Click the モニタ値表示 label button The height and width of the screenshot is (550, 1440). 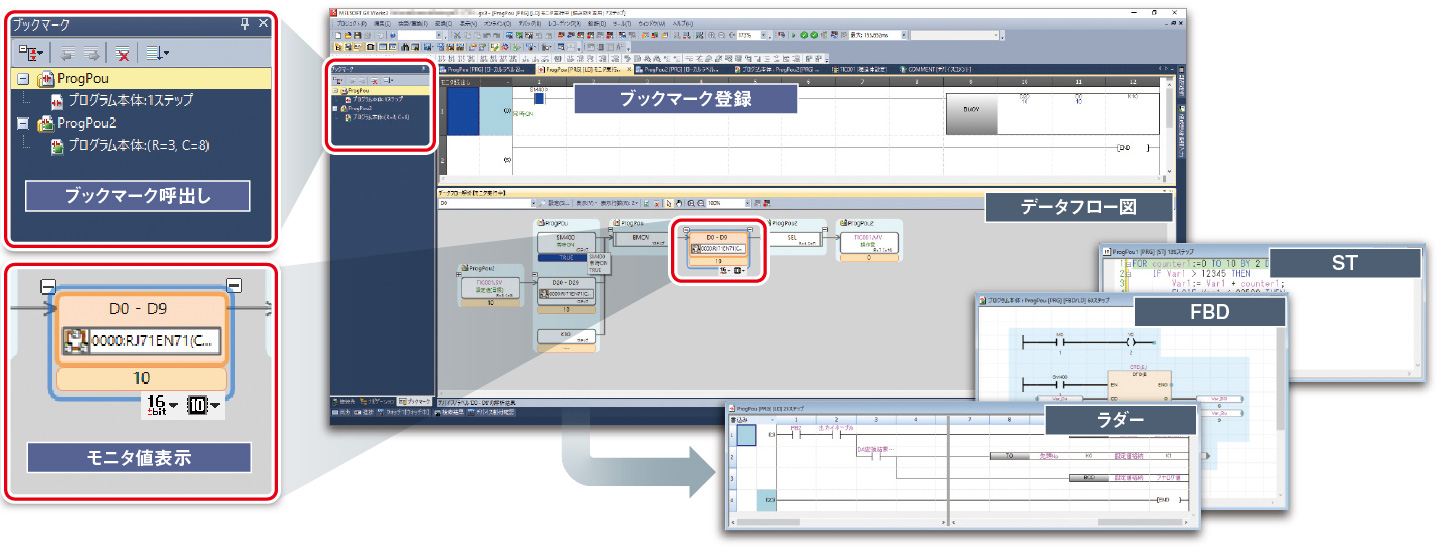pyautogui.click(x=138, y=458)
